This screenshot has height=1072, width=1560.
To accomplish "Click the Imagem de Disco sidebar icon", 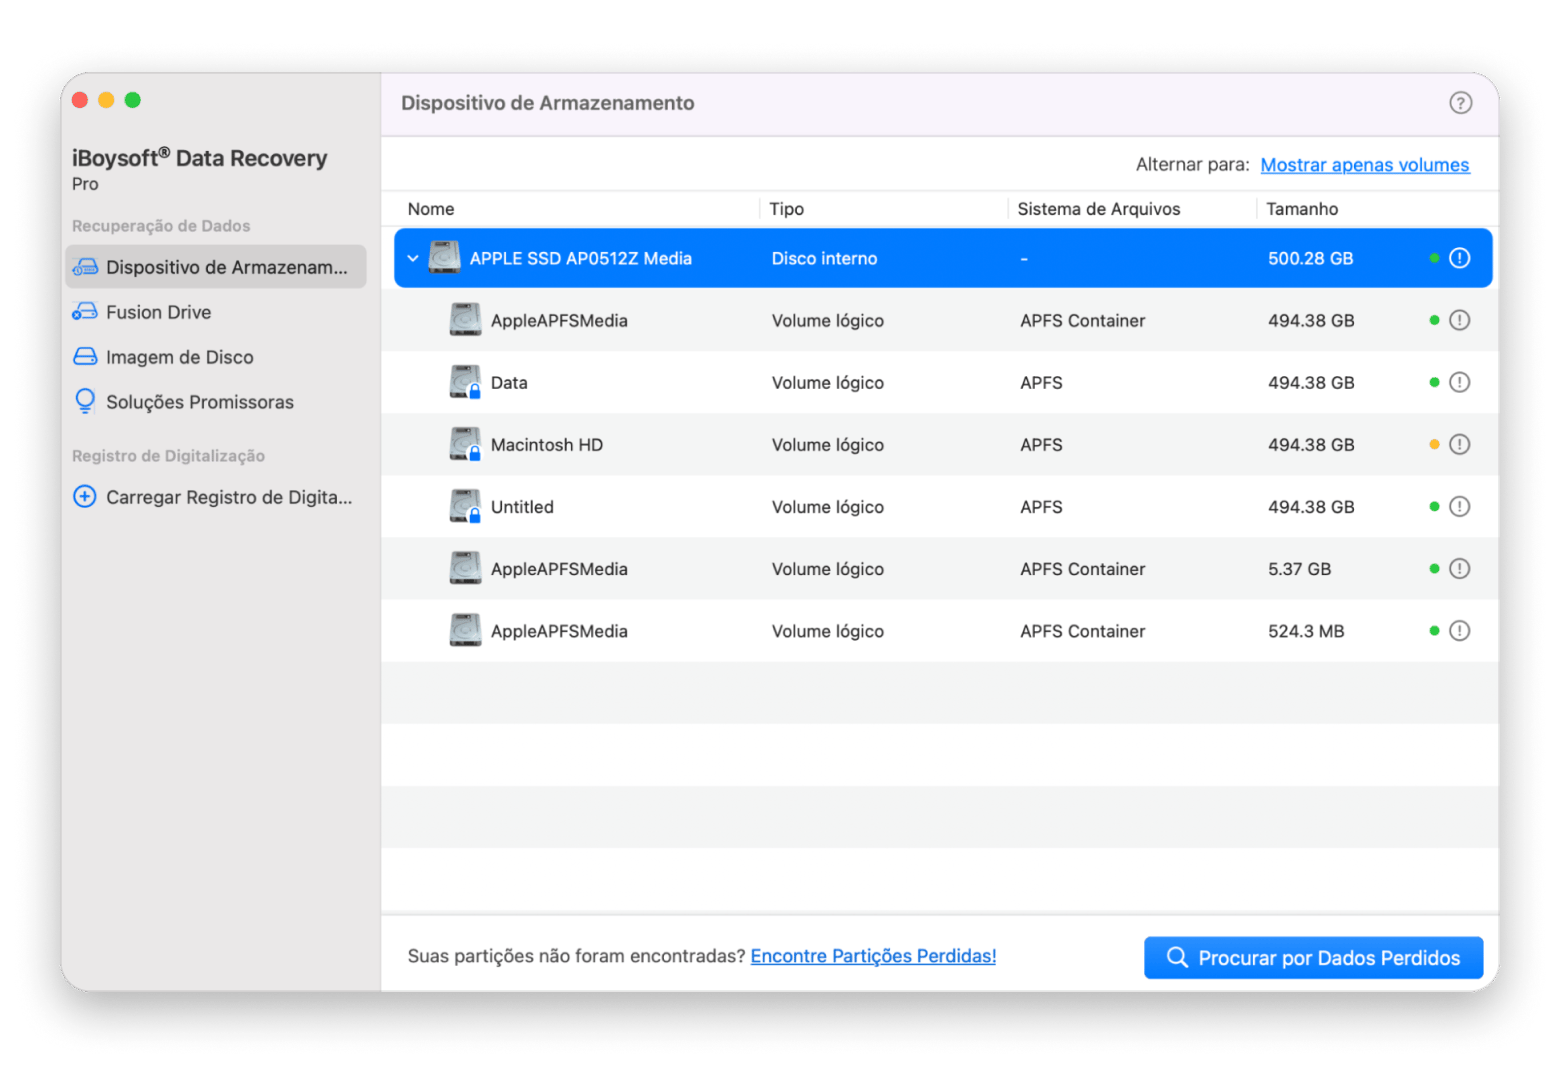I will [x=85, y=357].
